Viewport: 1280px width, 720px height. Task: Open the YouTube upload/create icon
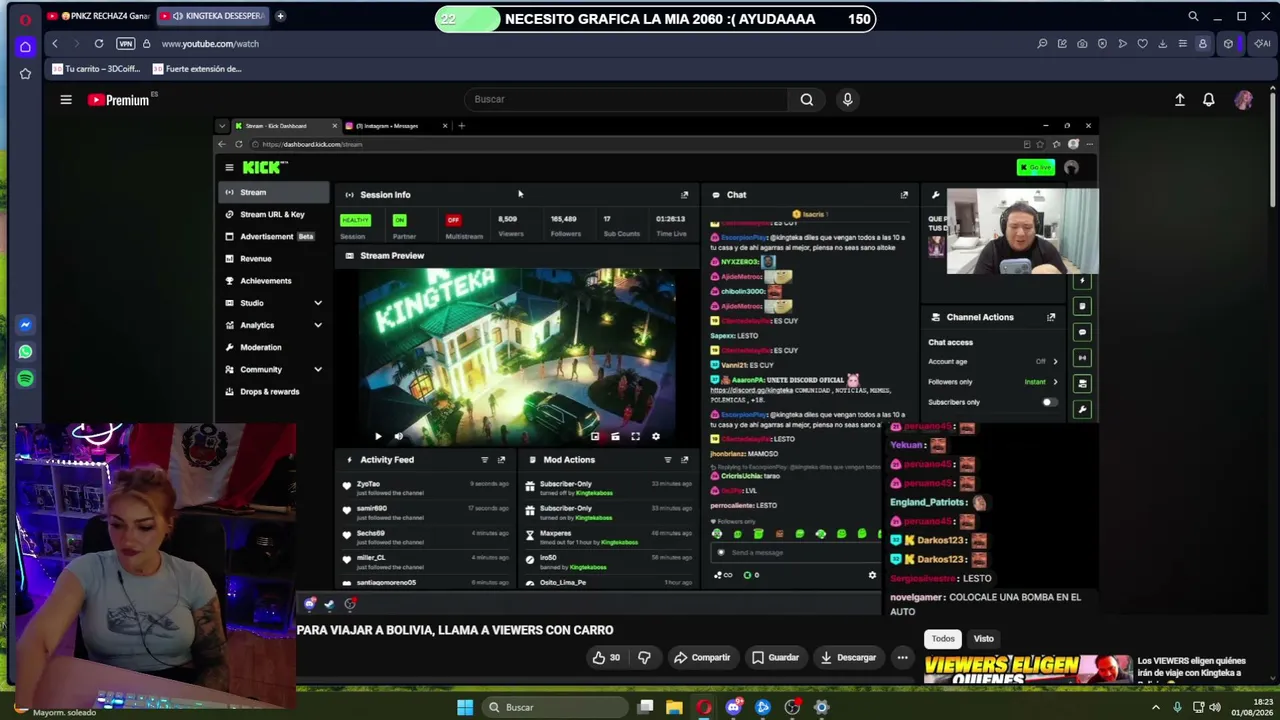point(1180,99)
